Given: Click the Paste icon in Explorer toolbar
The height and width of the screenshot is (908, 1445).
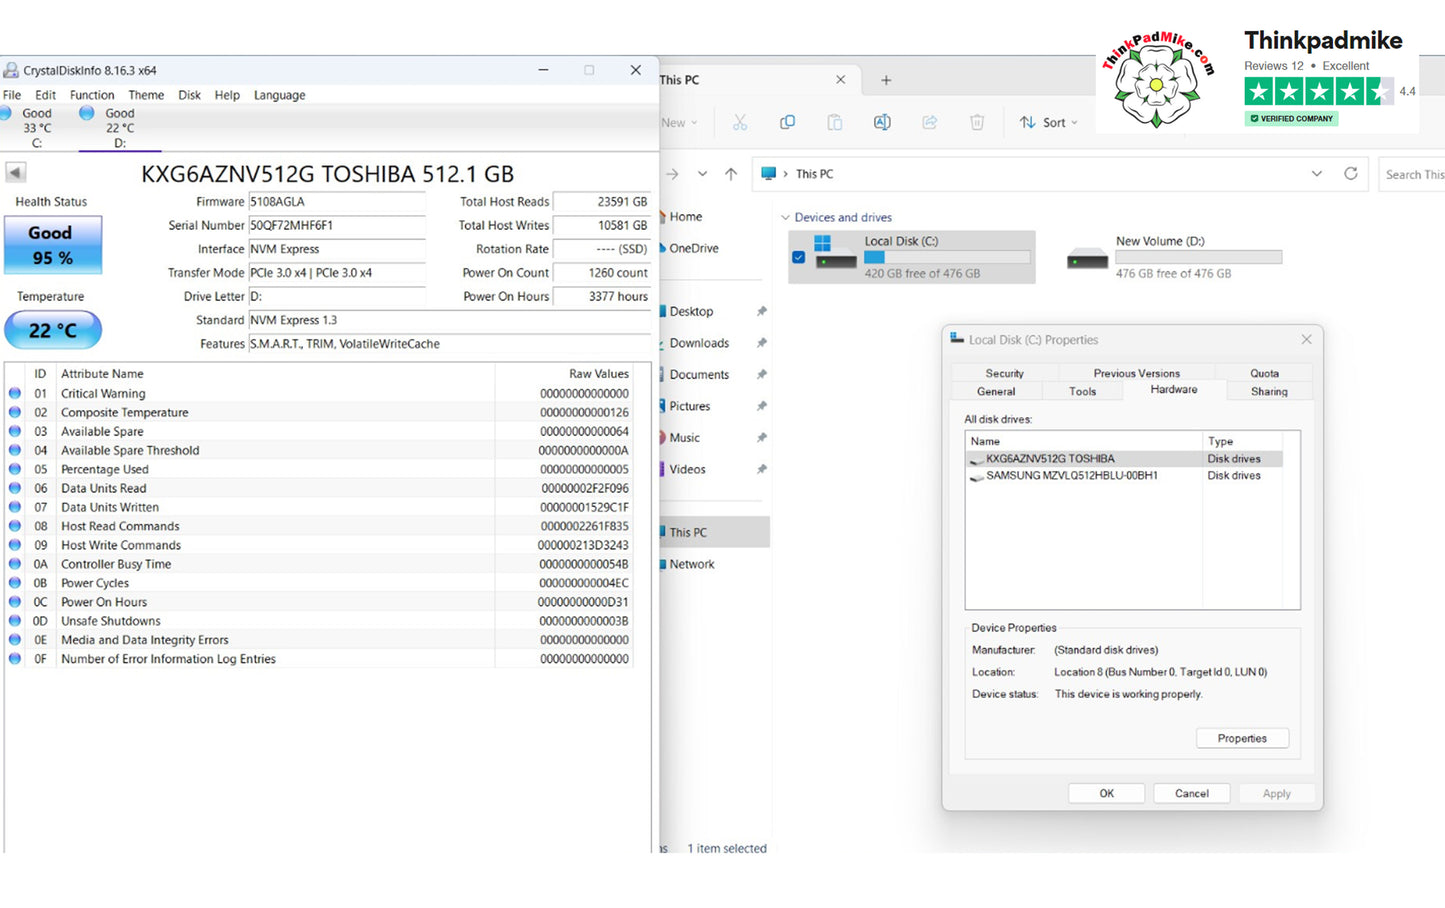Looking at the screenshot, I should coord(834,122).
